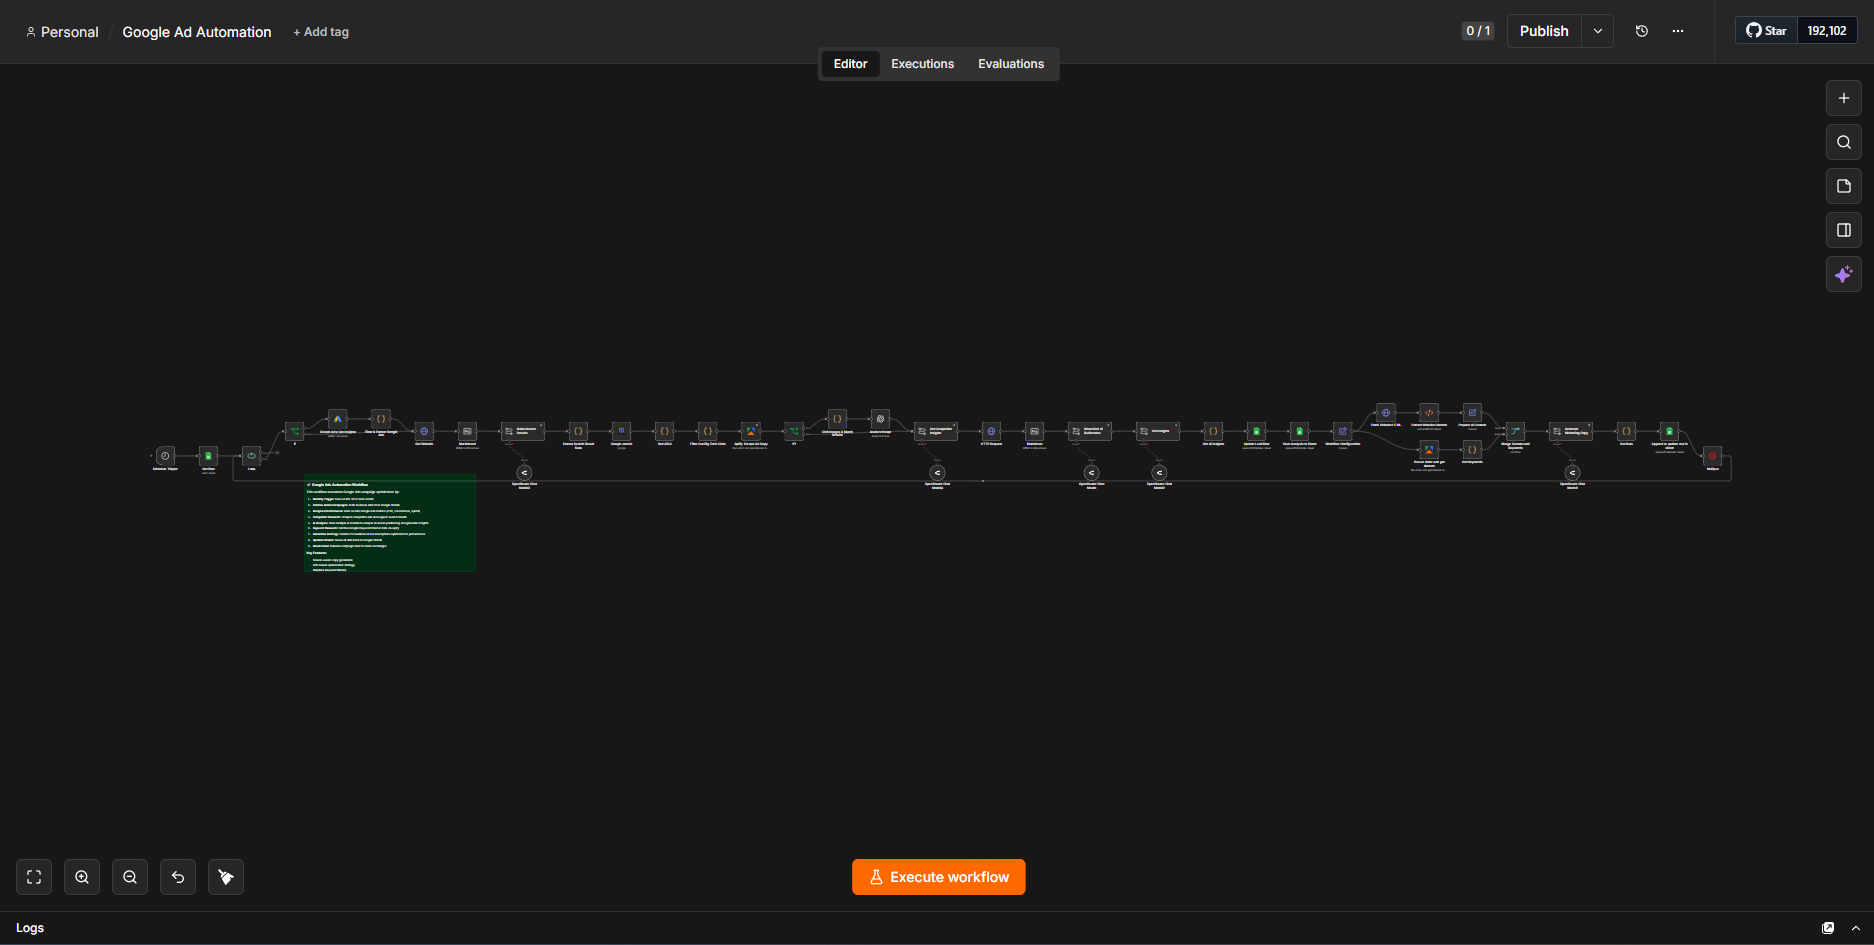
Task: Open the Personal project breadcrumb
Action: point(62,32)
